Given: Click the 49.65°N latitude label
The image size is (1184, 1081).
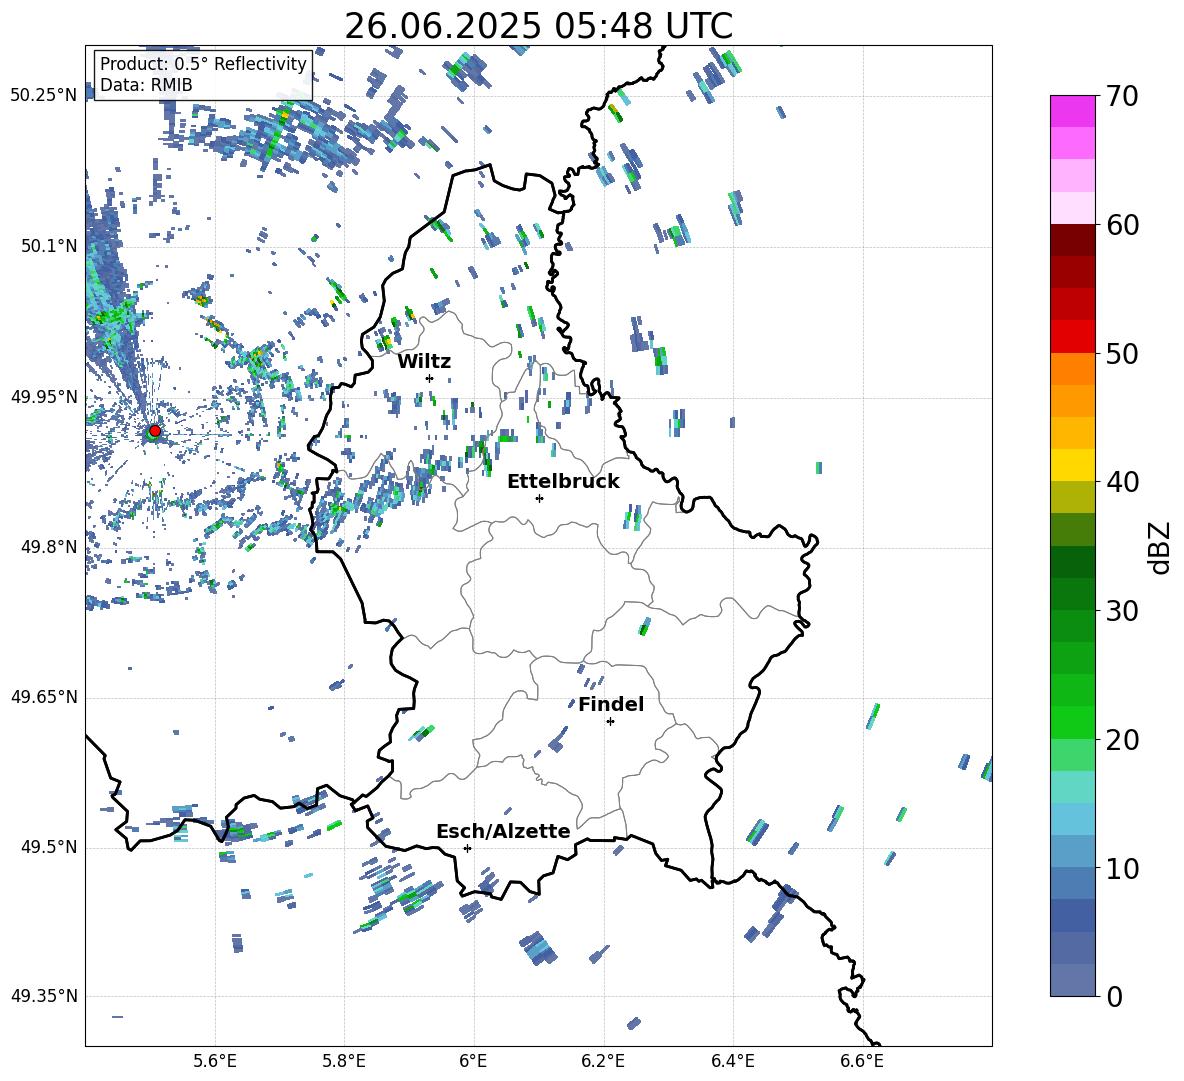Looking at the screenshot, I should [44, 697].
